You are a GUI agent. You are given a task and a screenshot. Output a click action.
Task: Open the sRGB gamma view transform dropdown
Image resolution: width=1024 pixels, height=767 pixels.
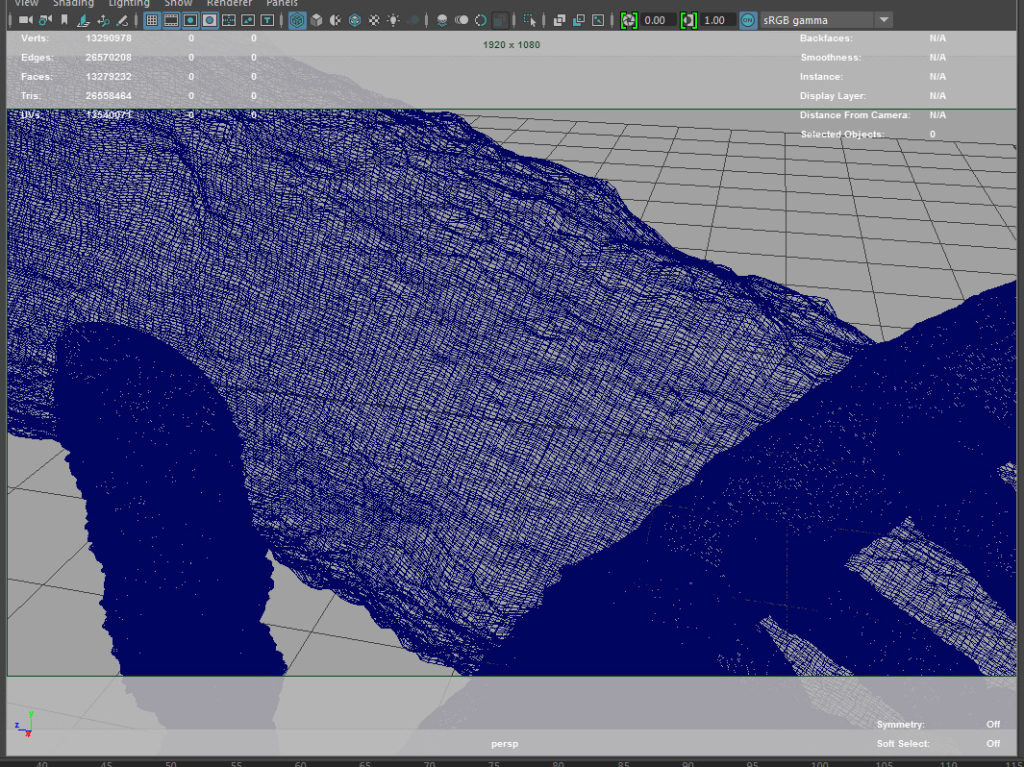click(825, 20)
